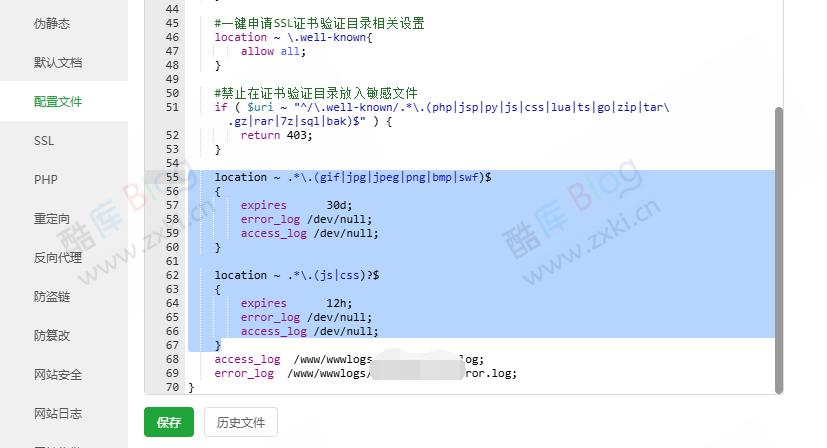
Task: Save the configuration with 保存 button
Action: point(169,422)
